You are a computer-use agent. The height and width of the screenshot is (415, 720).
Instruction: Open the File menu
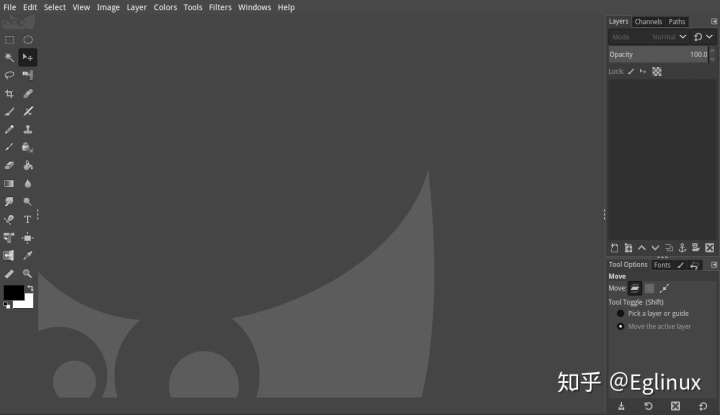click(x=10, y=7)
